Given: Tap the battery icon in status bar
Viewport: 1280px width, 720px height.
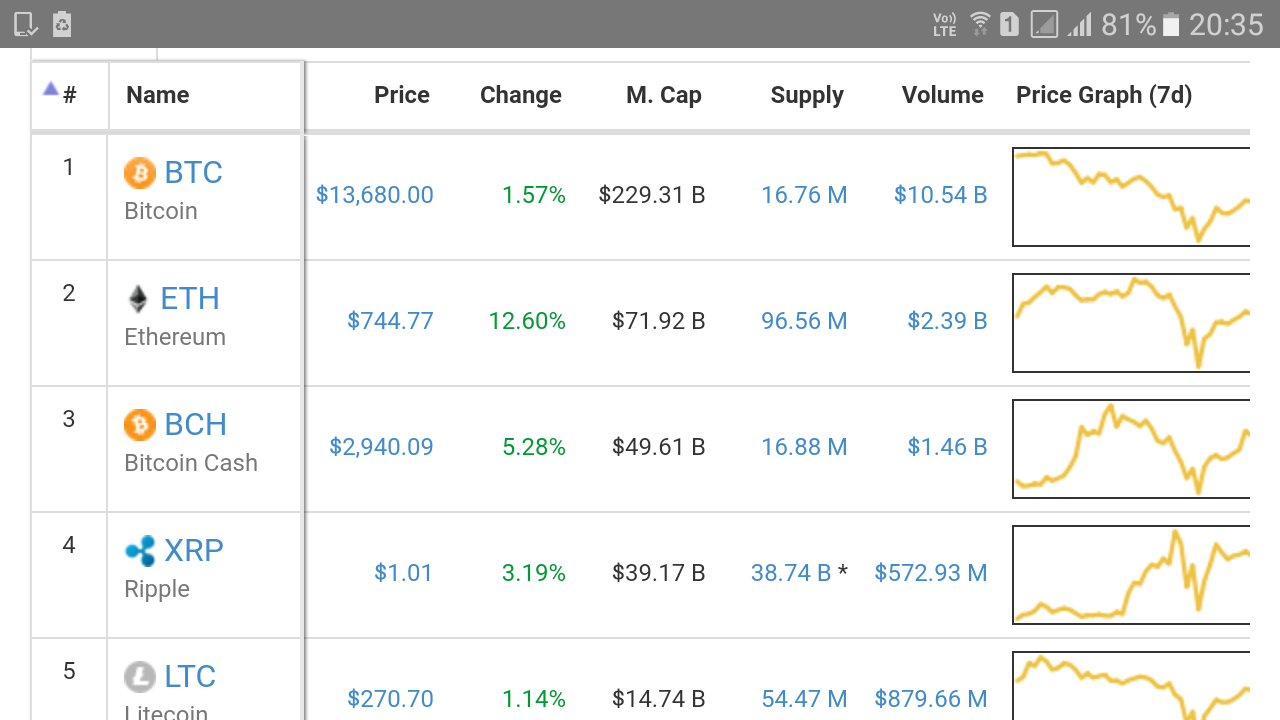Looking at the screenshot, I should tap(1171, 24).
